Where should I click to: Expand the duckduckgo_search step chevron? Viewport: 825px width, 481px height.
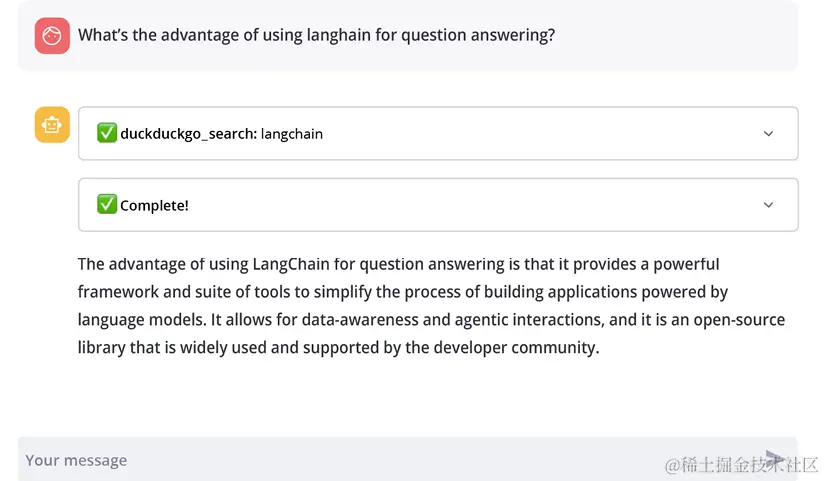(x=768, y=134)
